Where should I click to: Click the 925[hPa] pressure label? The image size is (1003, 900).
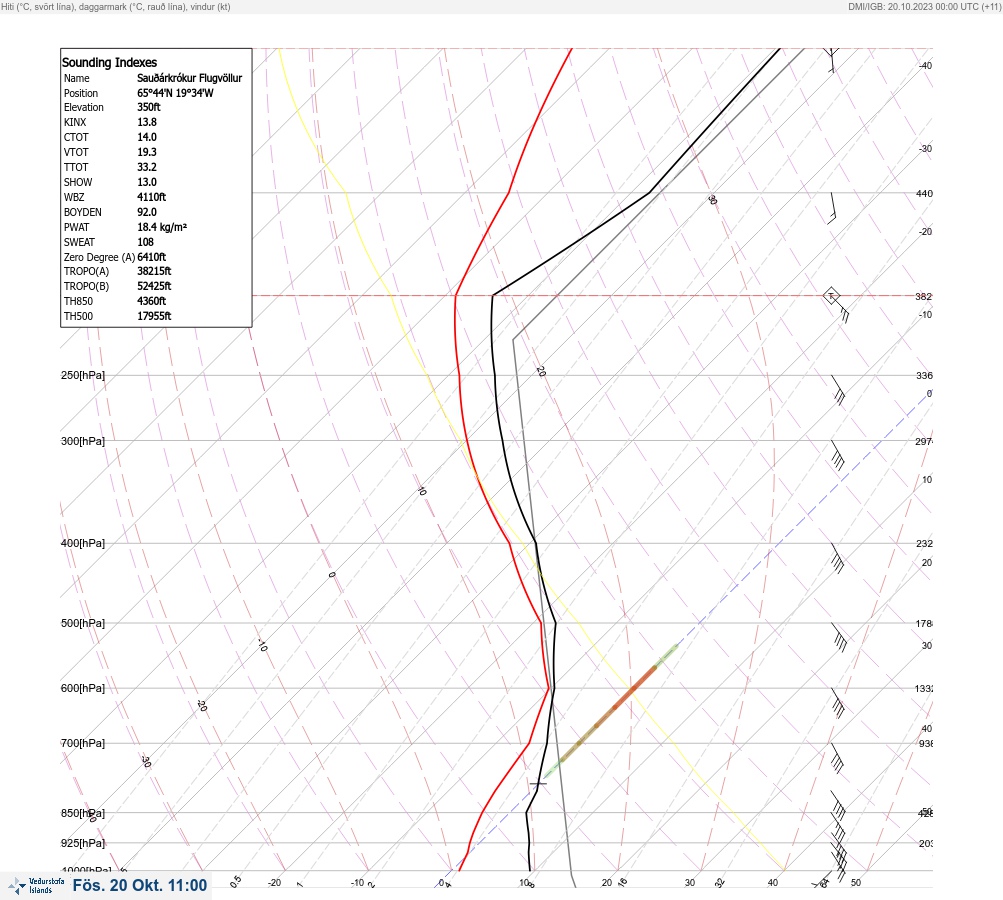pos(83,843)
